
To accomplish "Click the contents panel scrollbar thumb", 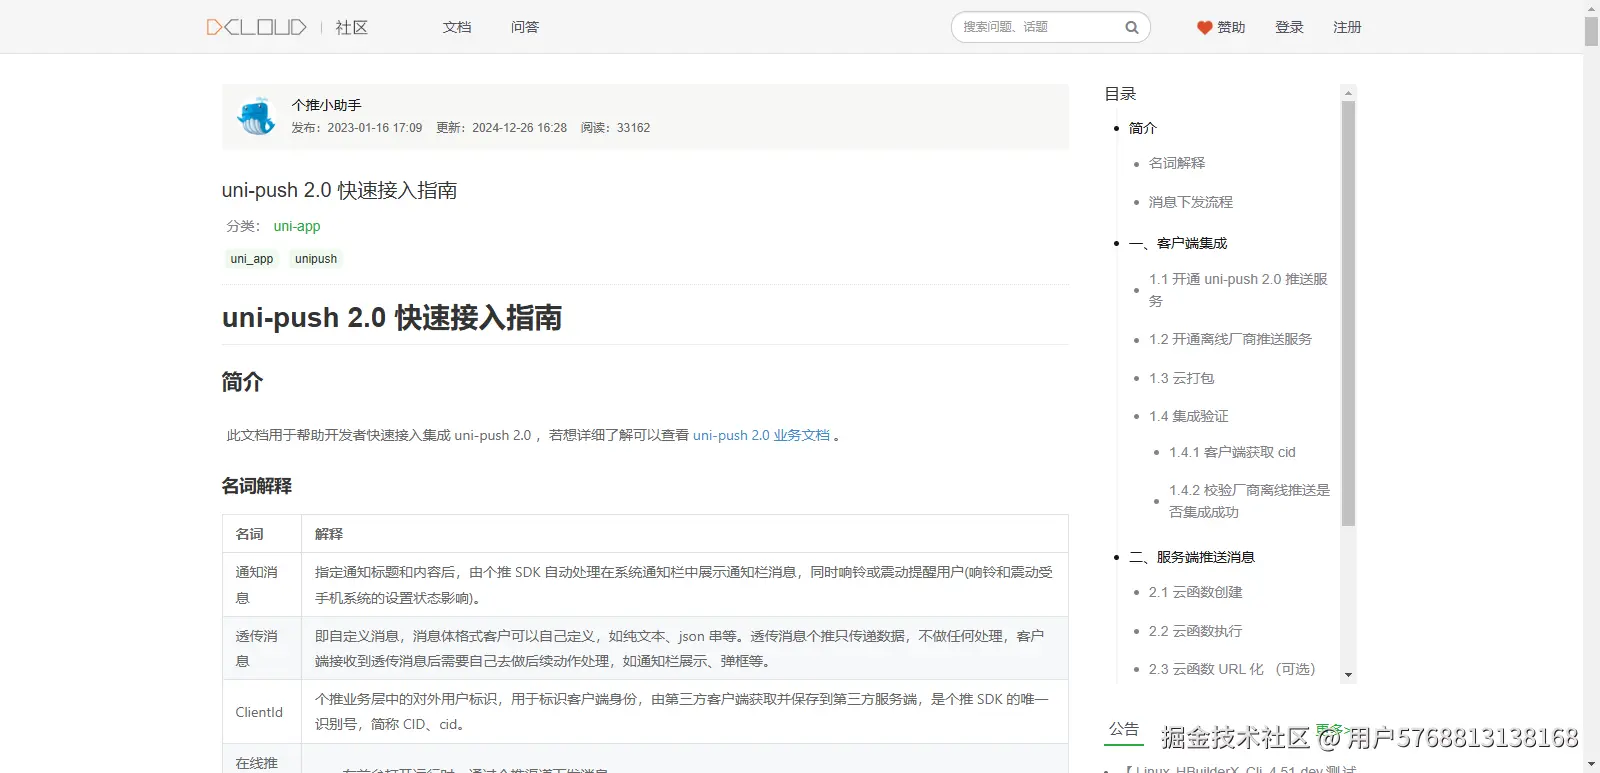I will 1348,313.
